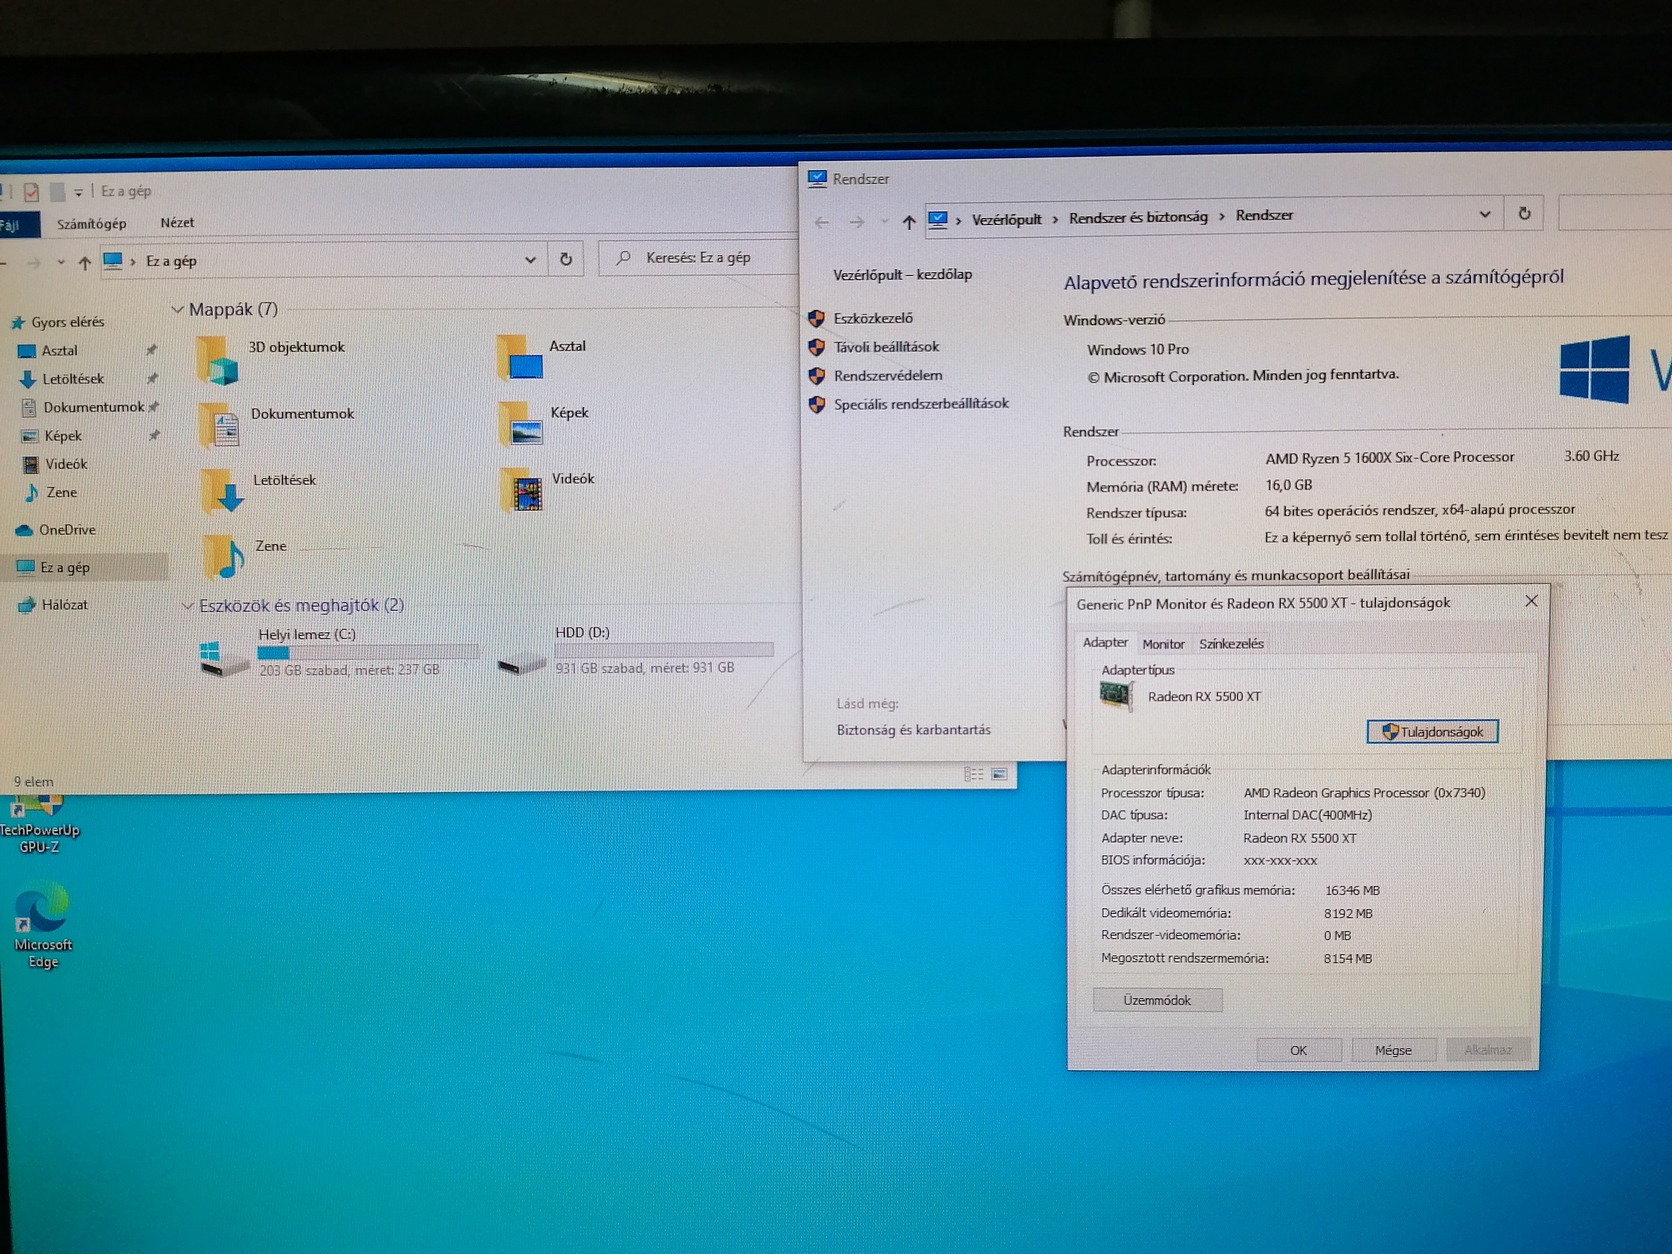Switch Explorer to large icons view
The image size is (1672, 1254).
(x=999, y=774)
